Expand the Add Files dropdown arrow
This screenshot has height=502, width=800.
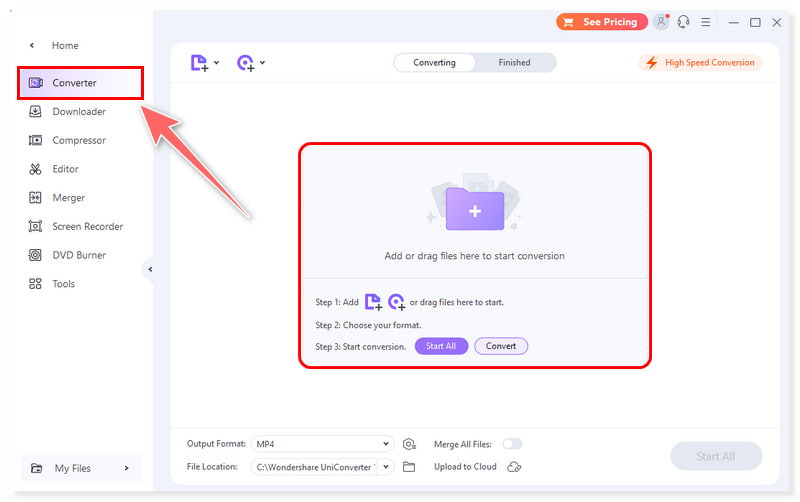217,64
